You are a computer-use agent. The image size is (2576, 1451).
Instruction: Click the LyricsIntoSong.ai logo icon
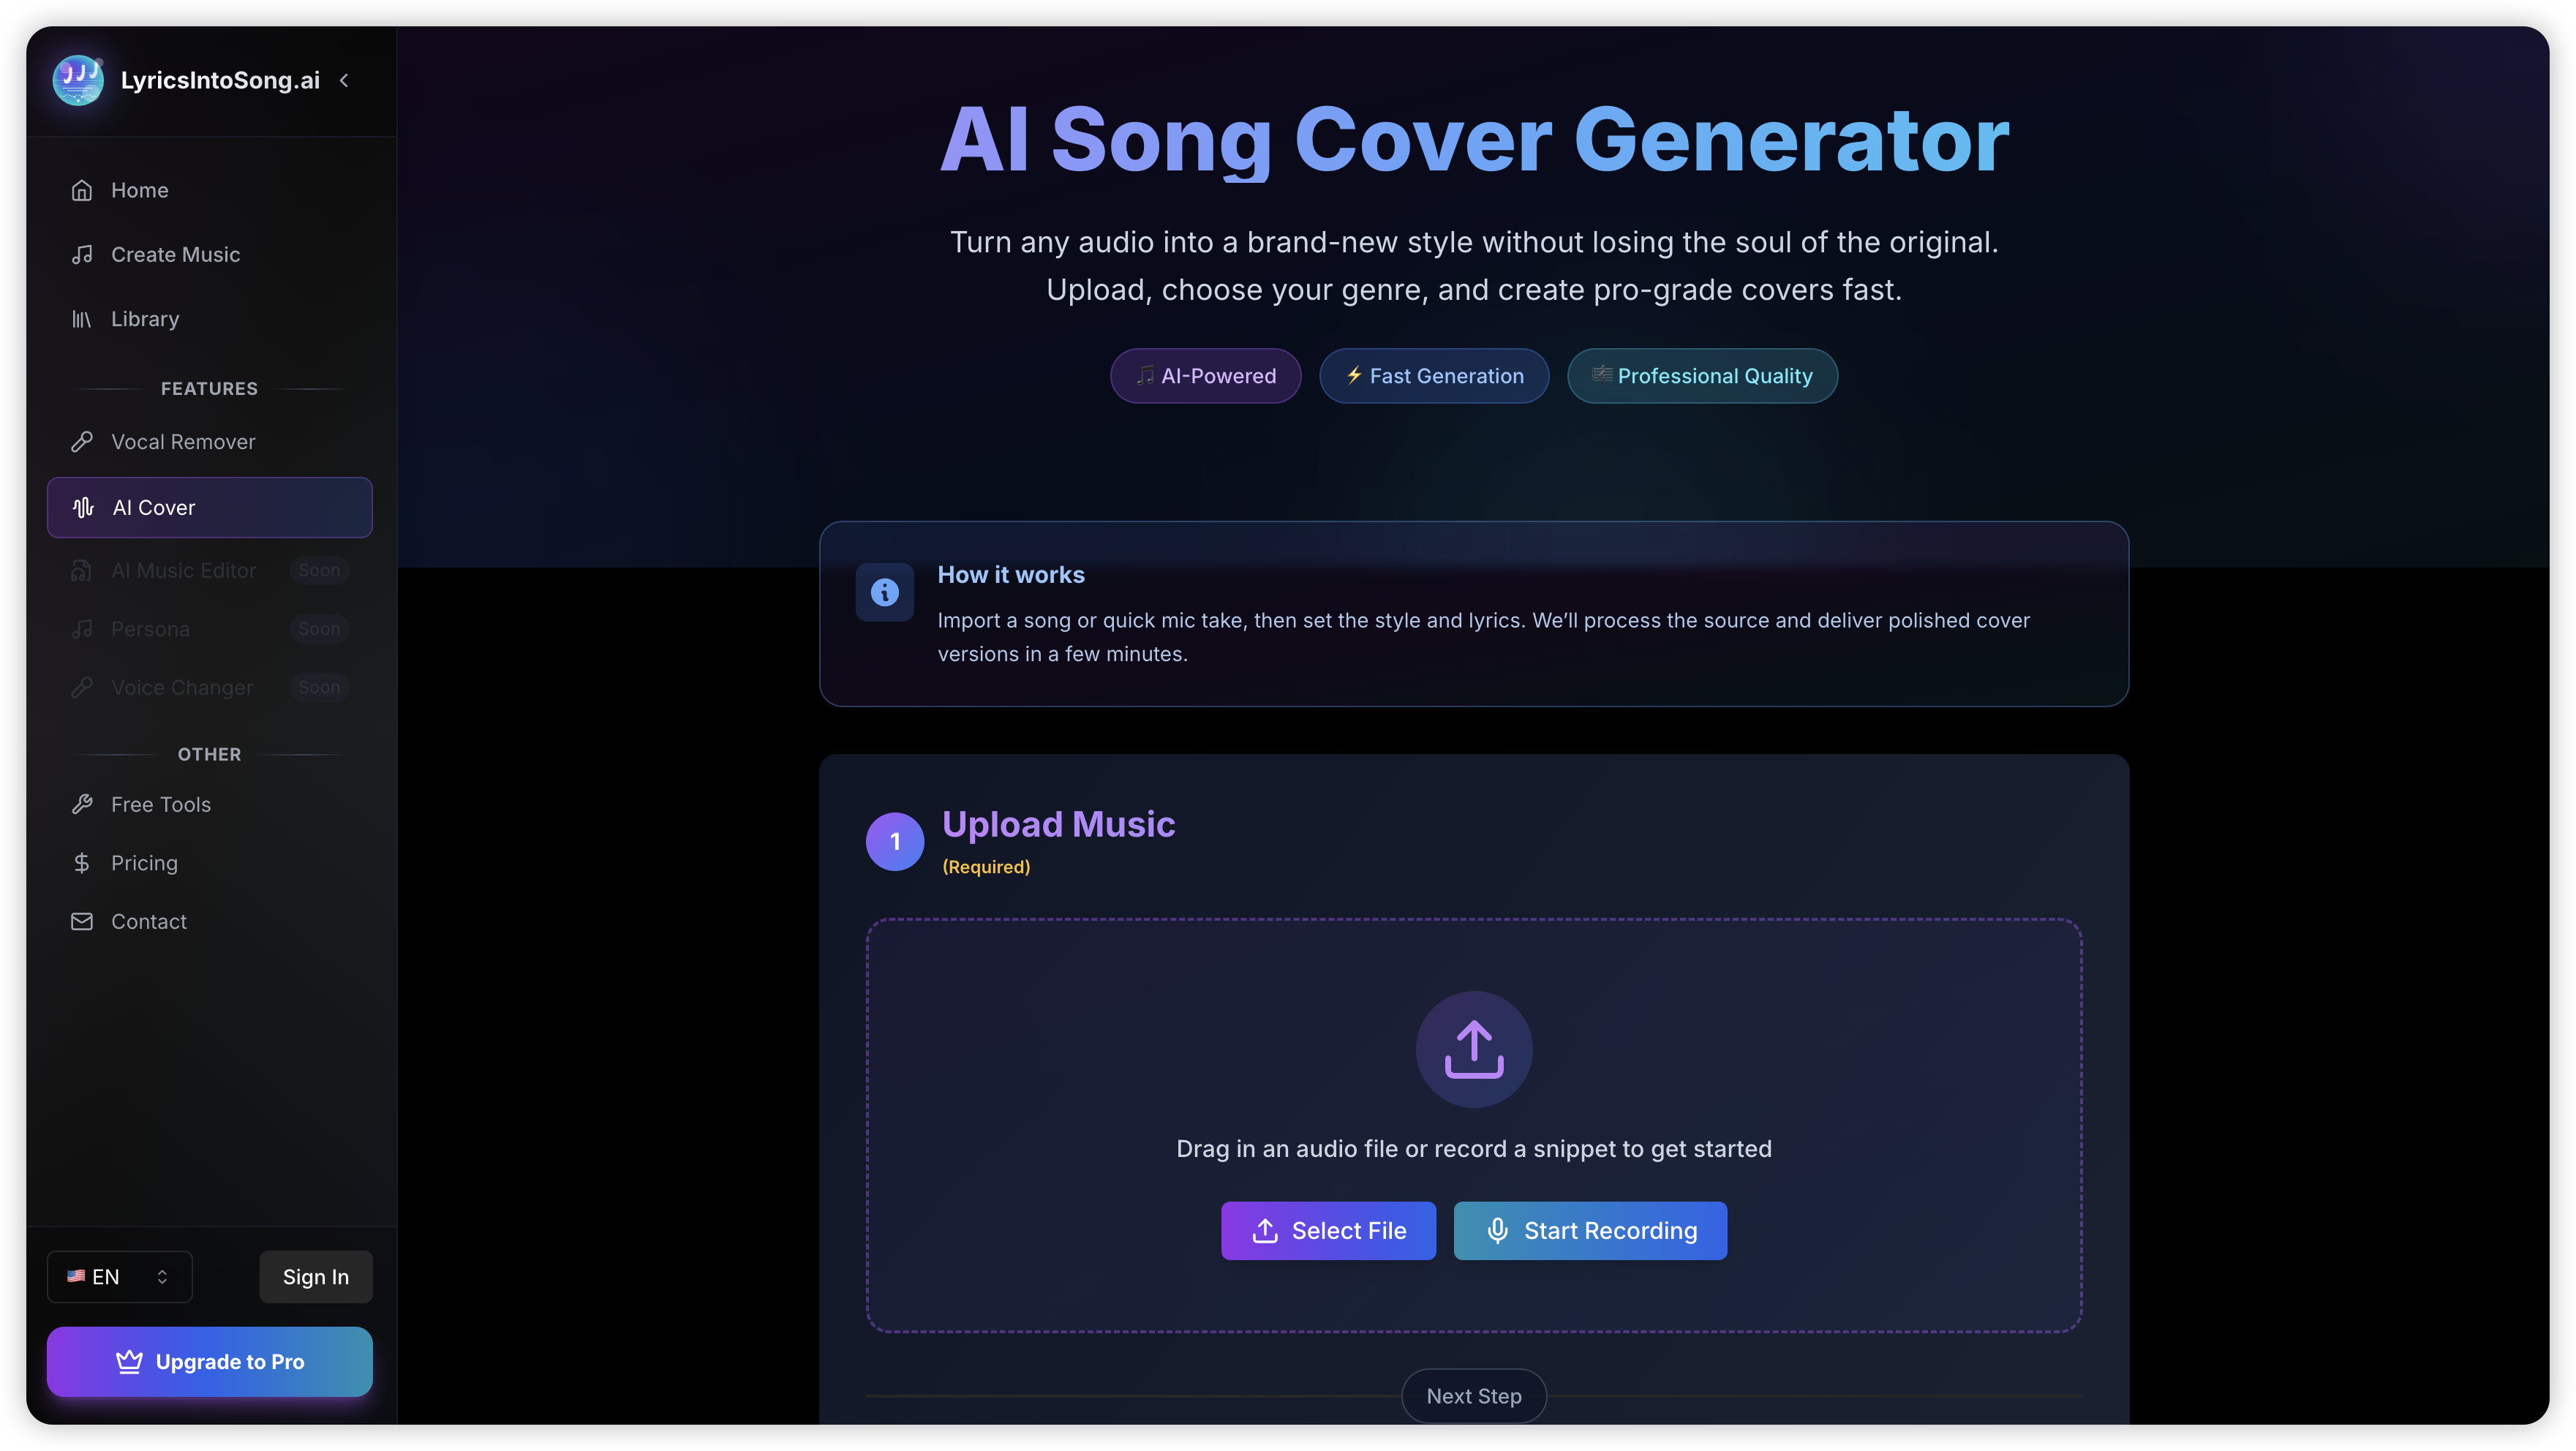pos(77,80)
